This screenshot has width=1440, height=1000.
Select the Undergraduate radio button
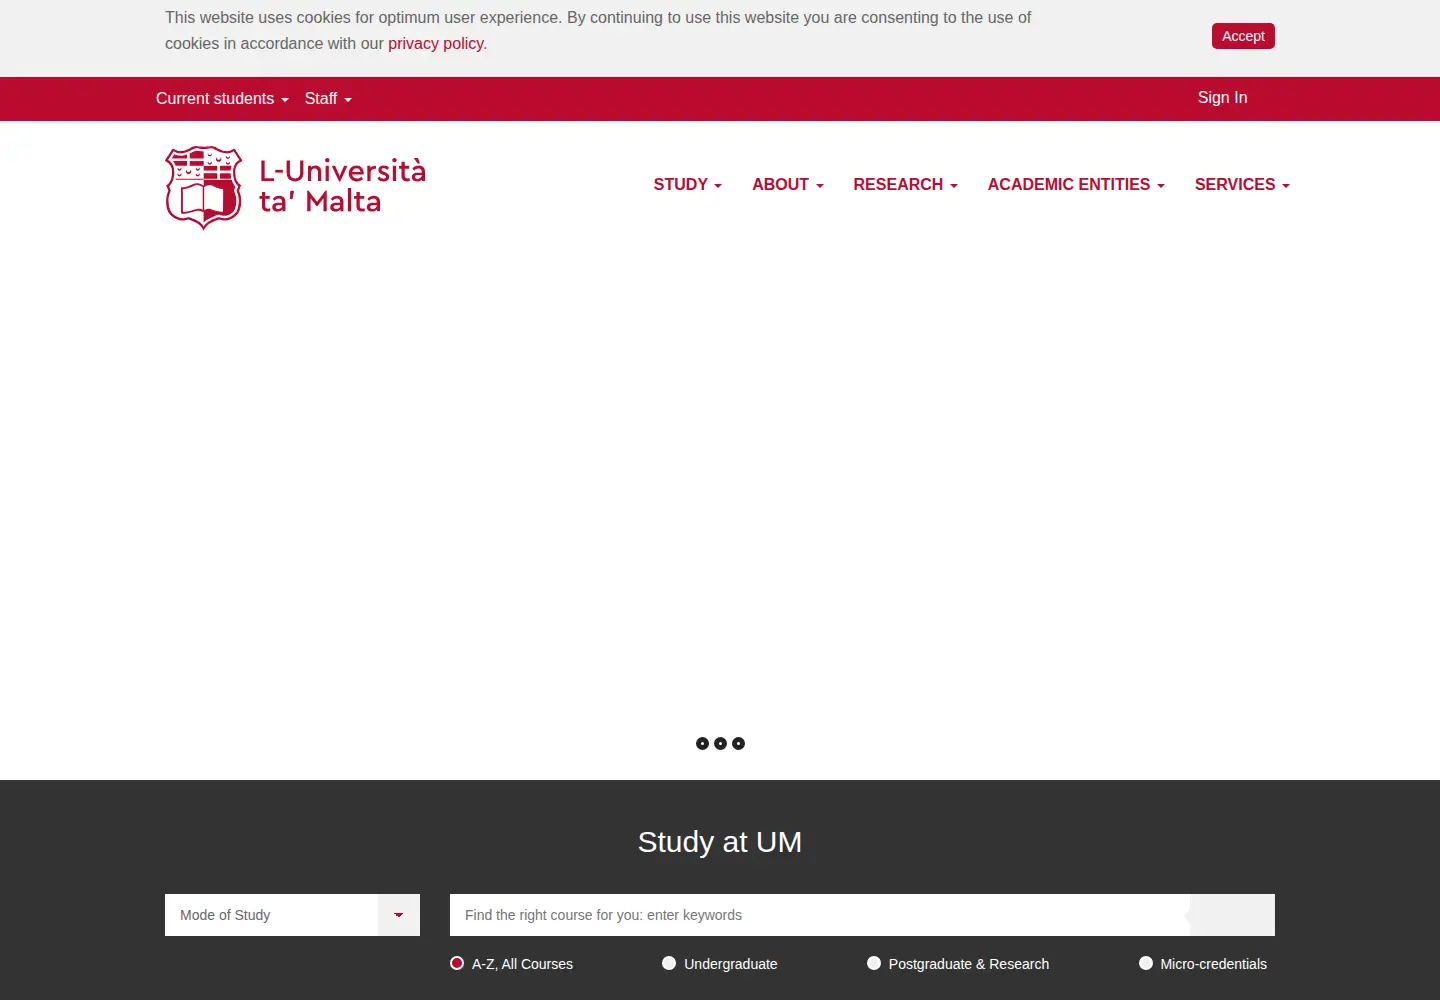click(669, 963)
